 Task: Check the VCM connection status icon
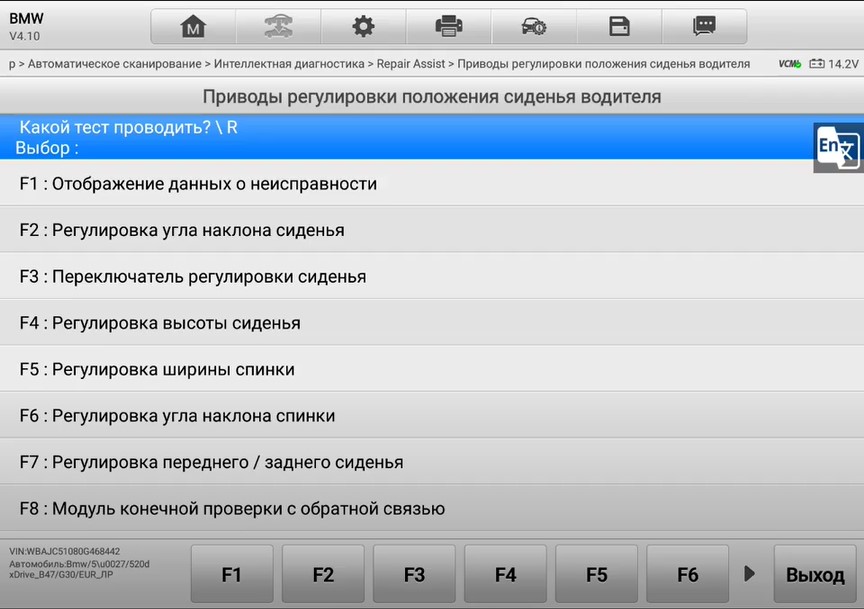tap(790, 64)
